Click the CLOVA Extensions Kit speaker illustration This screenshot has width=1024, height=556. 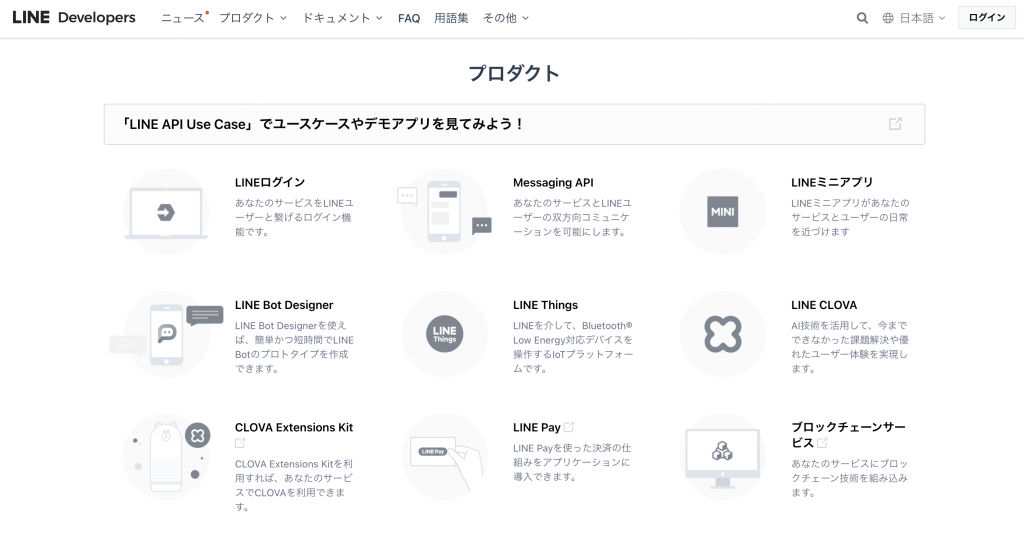166,456
